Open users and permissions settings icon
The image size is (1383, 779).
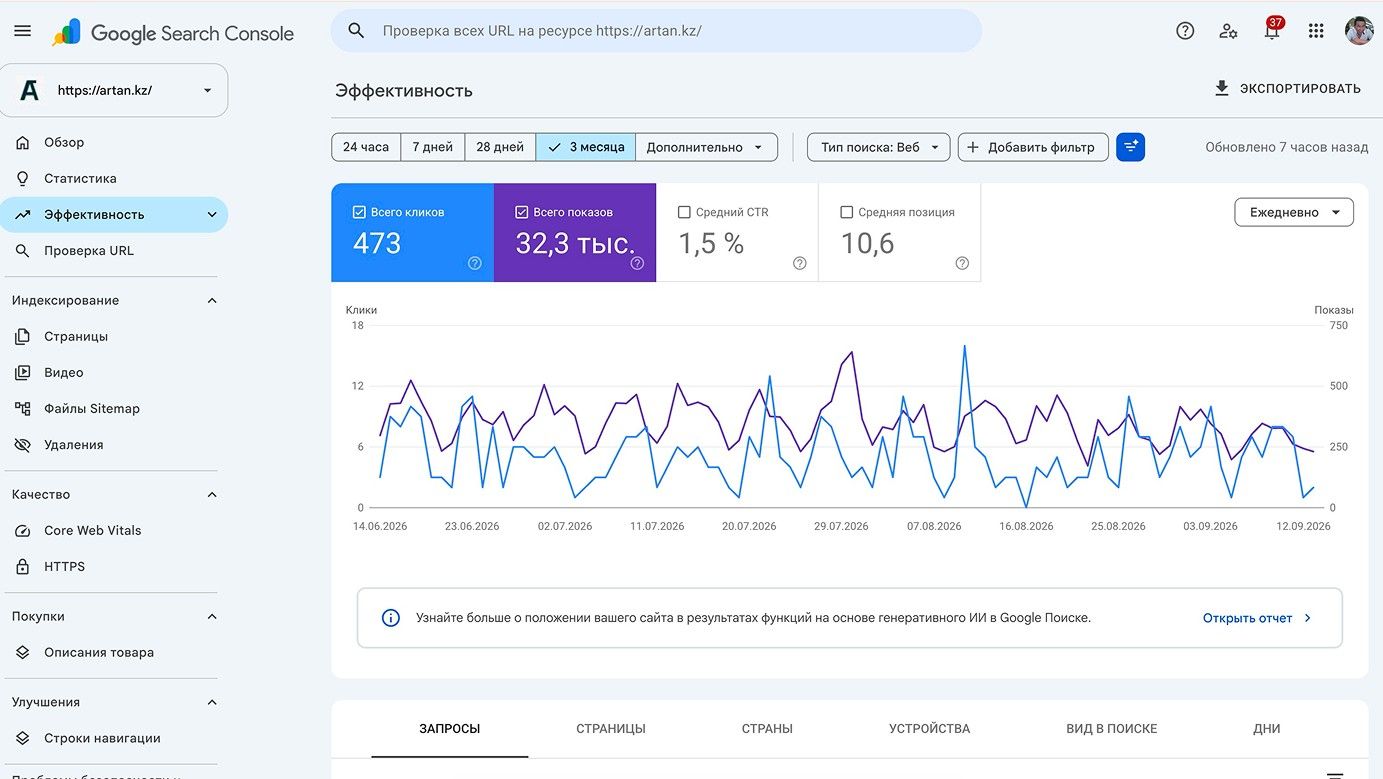(1228, 31)
